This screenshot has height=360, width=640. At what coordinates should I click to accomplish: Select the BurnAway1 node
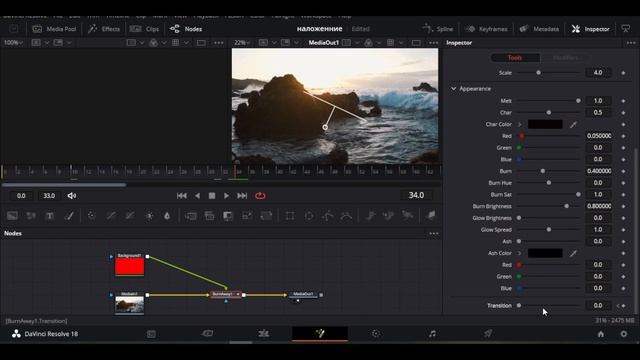[226, 294]
